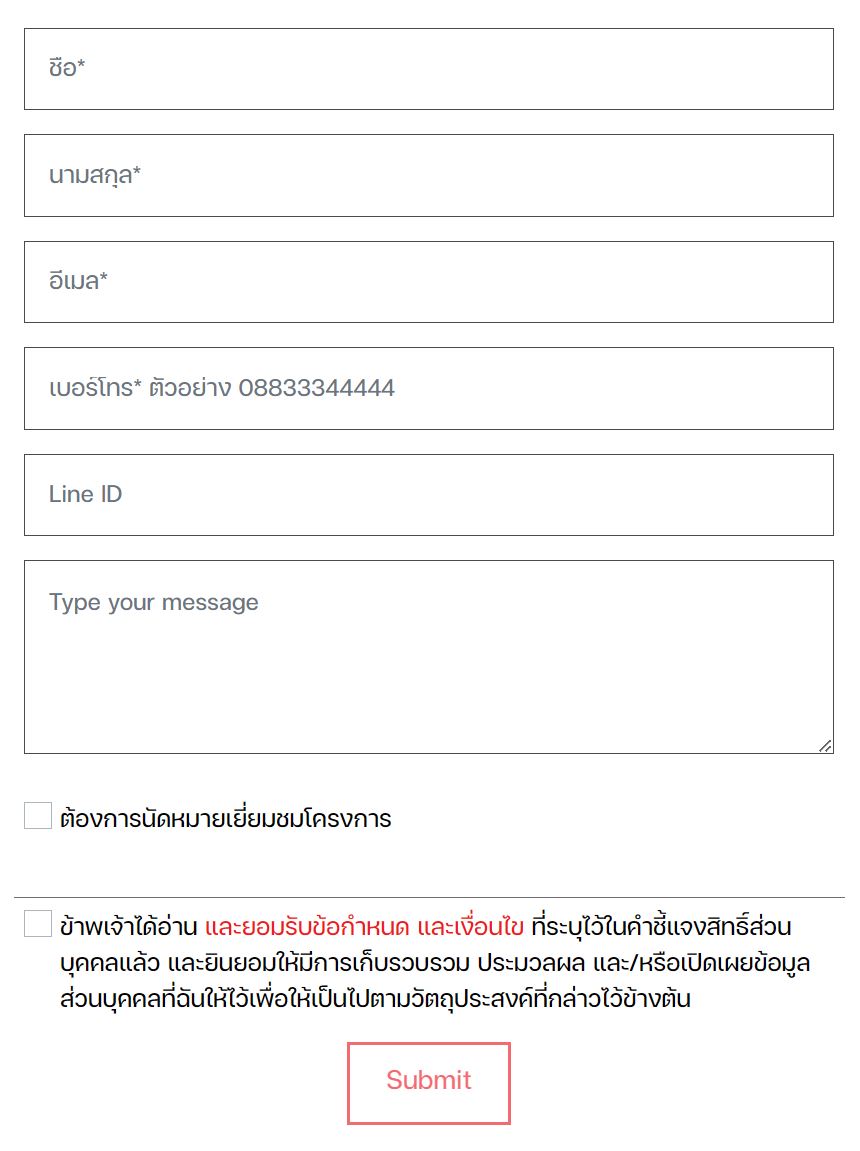860x1151 pixels.
Task: Click the ต้องการนัดหมายเยี่ยมชมโครงการ label text
Action: pyautogui.click(x=225, y=819)
